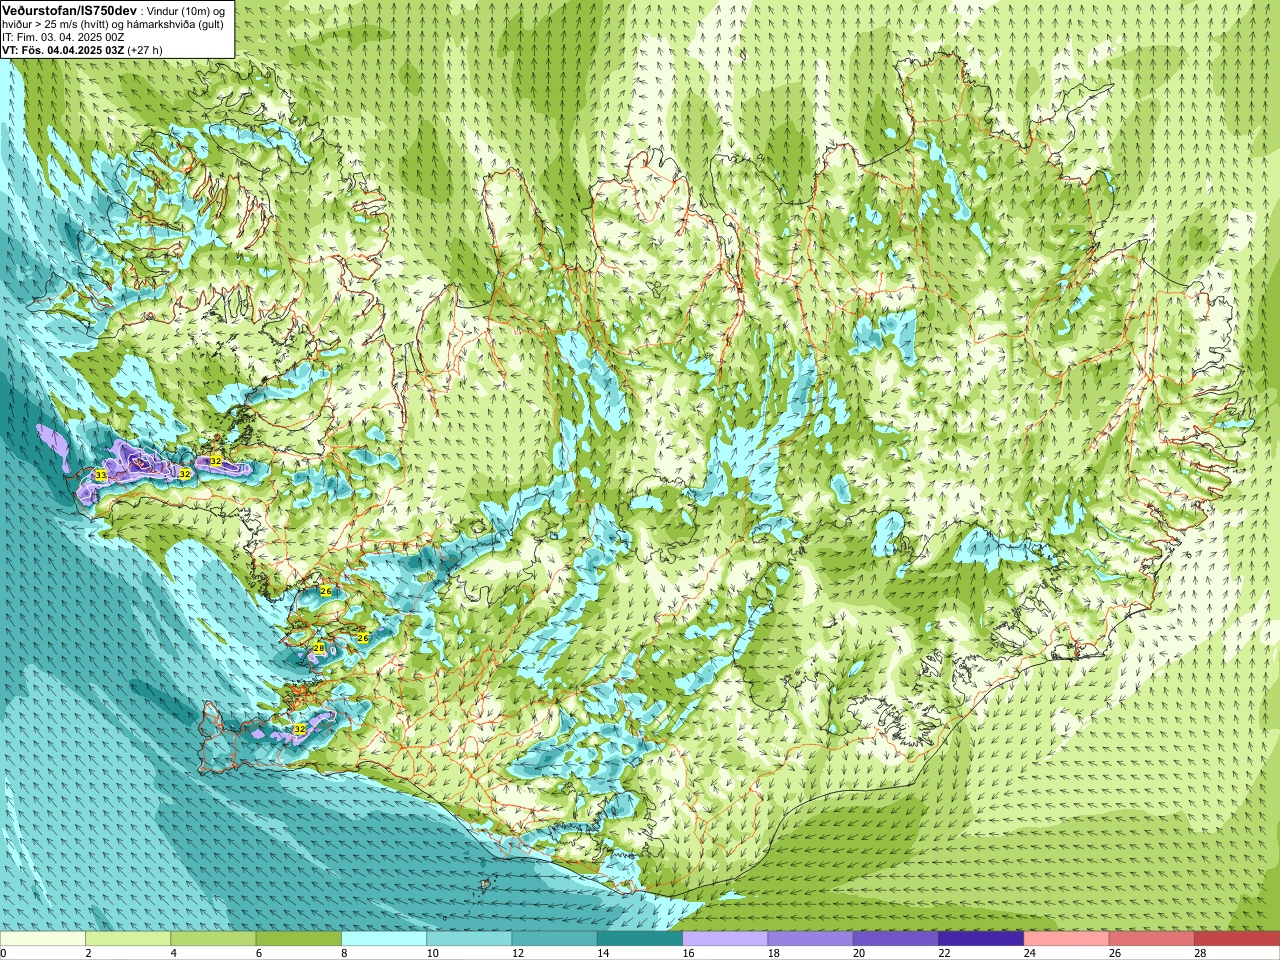Image resolution: width=1280 pixels, height=960 pixels.
Task: Click the 26–28 m/s salmon legend swatch
Action: (1151, 939)
